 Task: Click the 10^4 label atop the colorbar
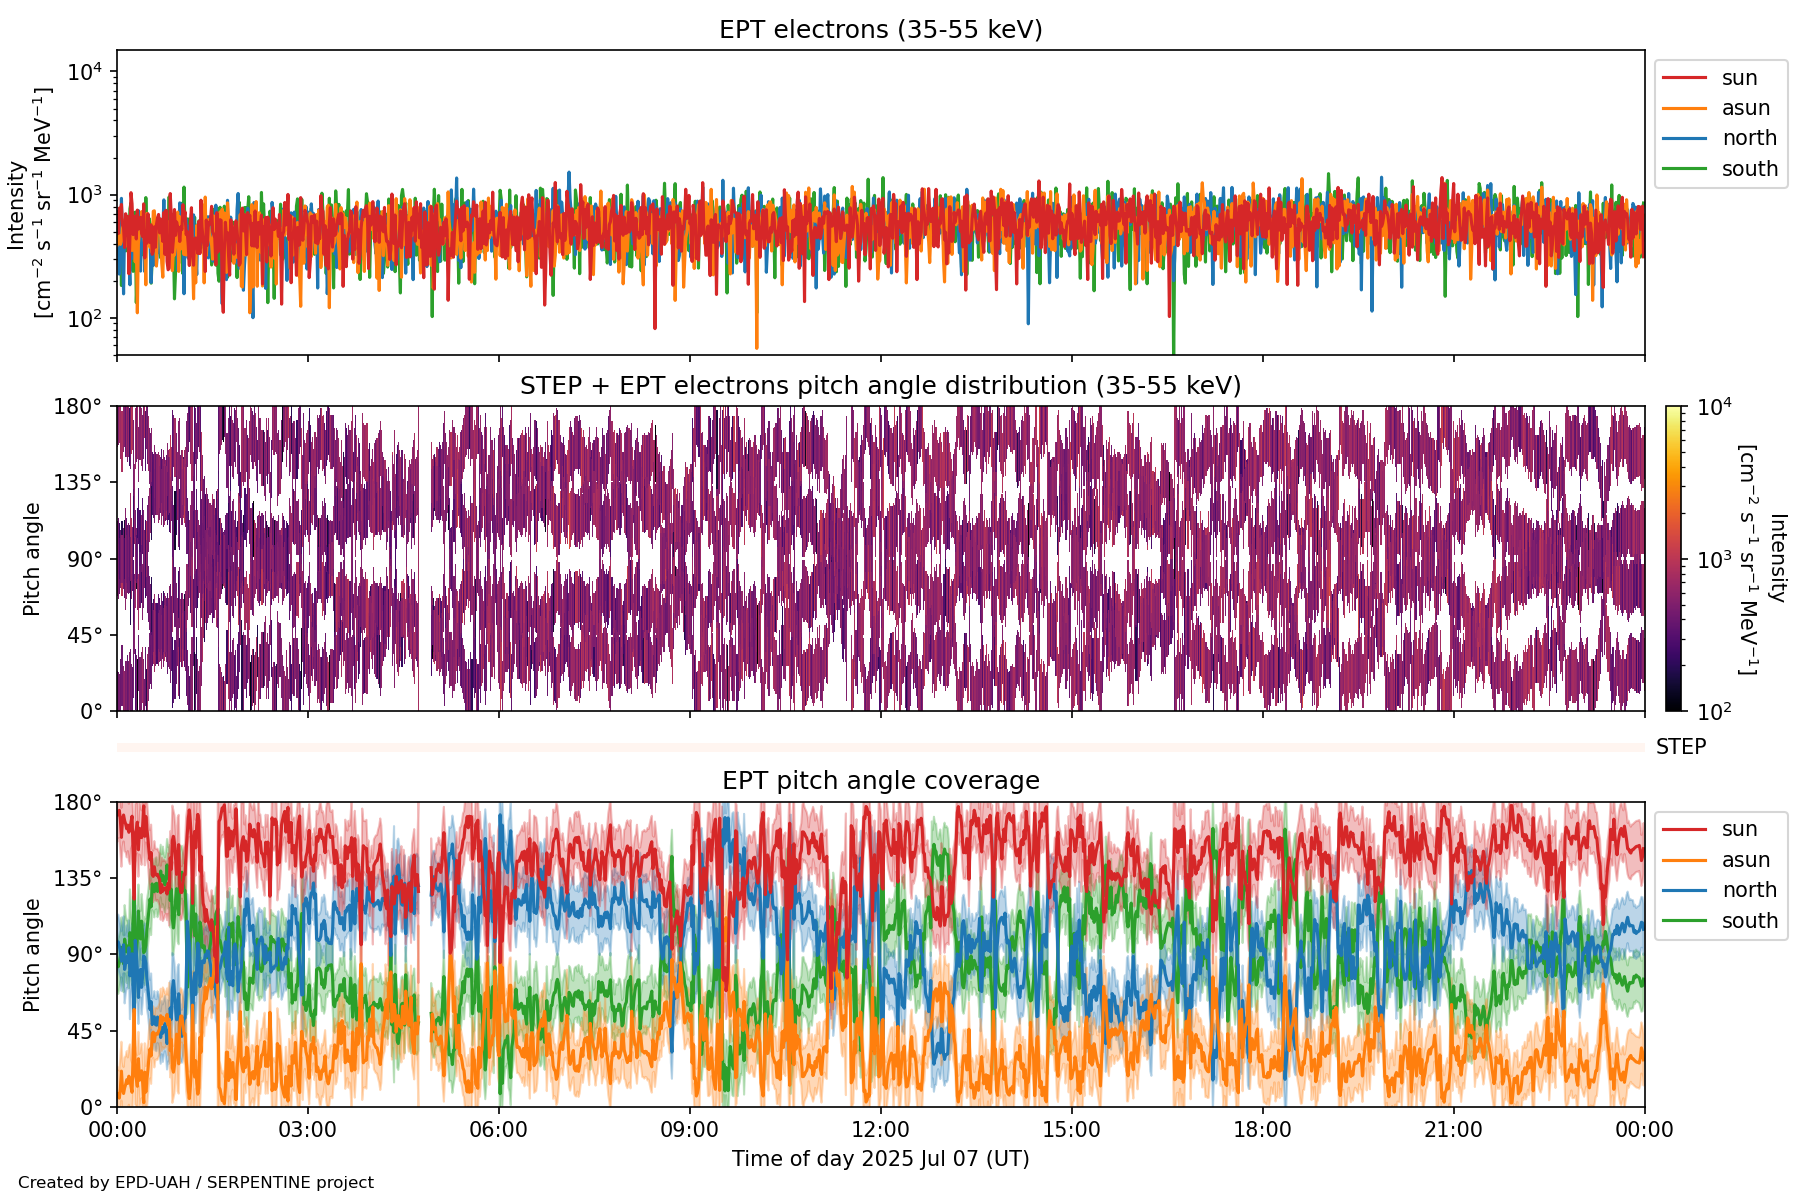pyautogui.click(x=1714, y=407)
